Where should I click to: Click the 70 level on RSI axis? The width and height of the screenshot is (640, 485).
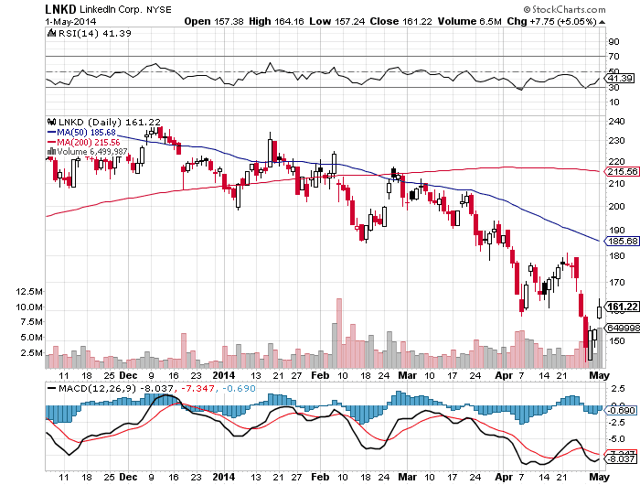614,56
